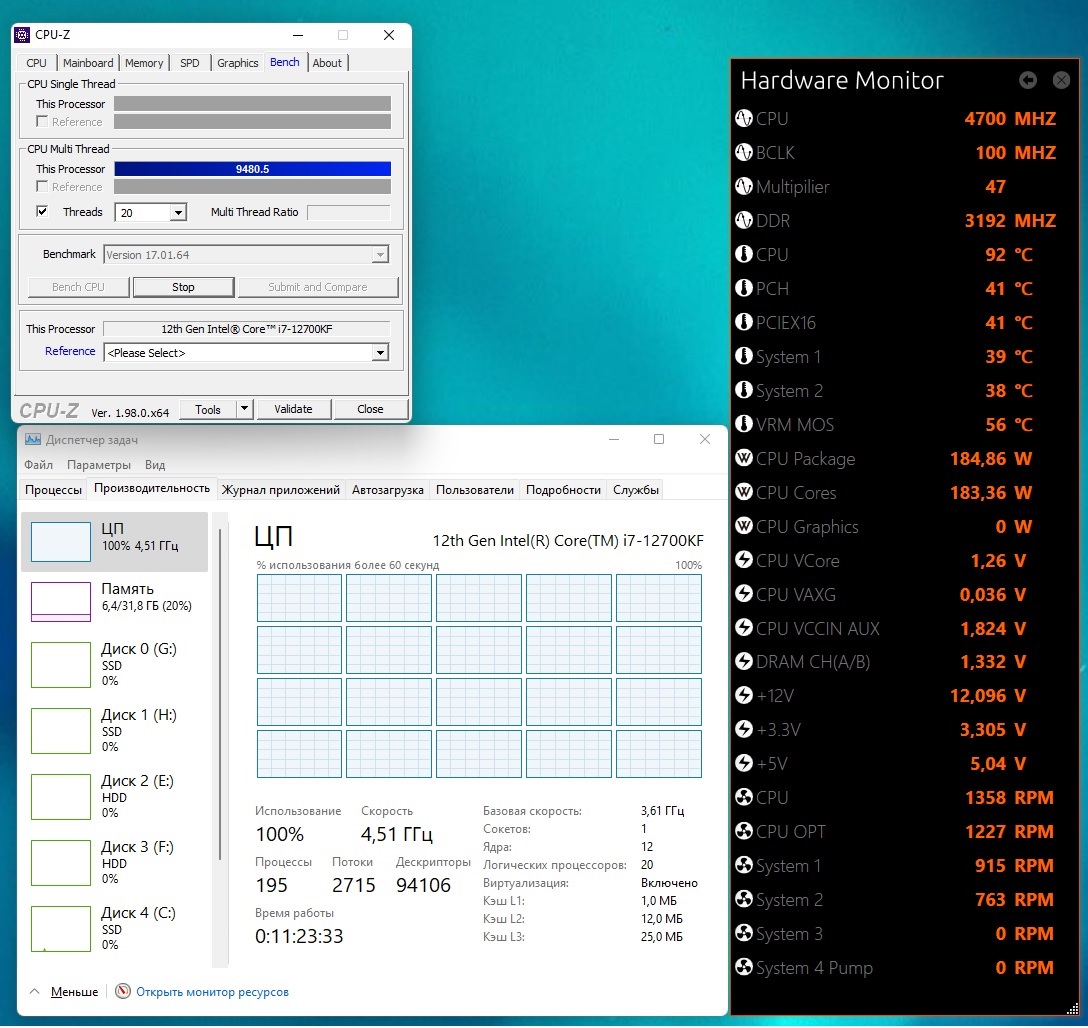The width and height of the screenshot is (1088, 1028).
Task: Click the CPU frequency waveform icon (4700 MHZ row)
Action: [744, 119]
